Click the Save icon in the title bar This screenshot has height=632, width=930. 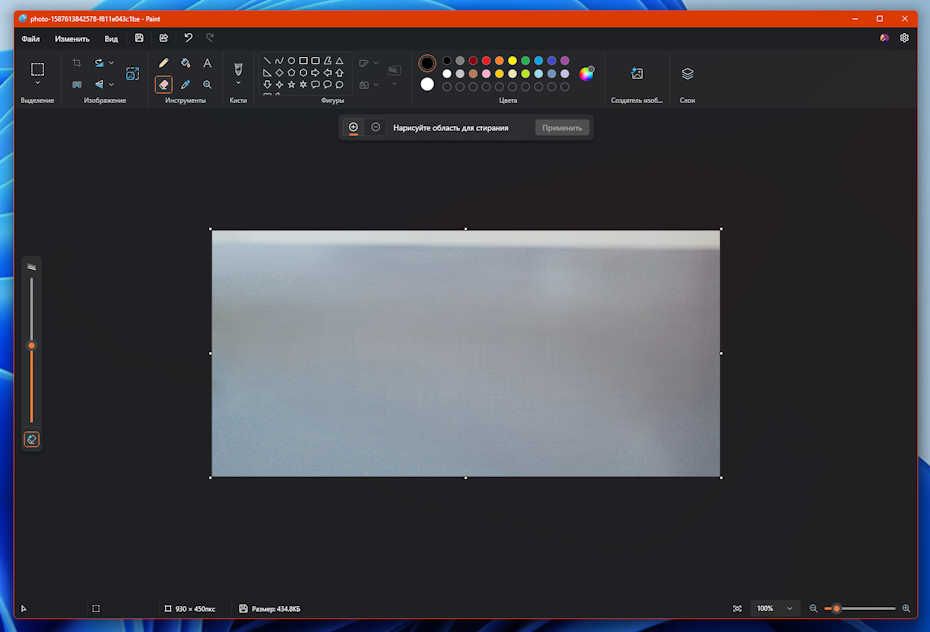point(139,38)
